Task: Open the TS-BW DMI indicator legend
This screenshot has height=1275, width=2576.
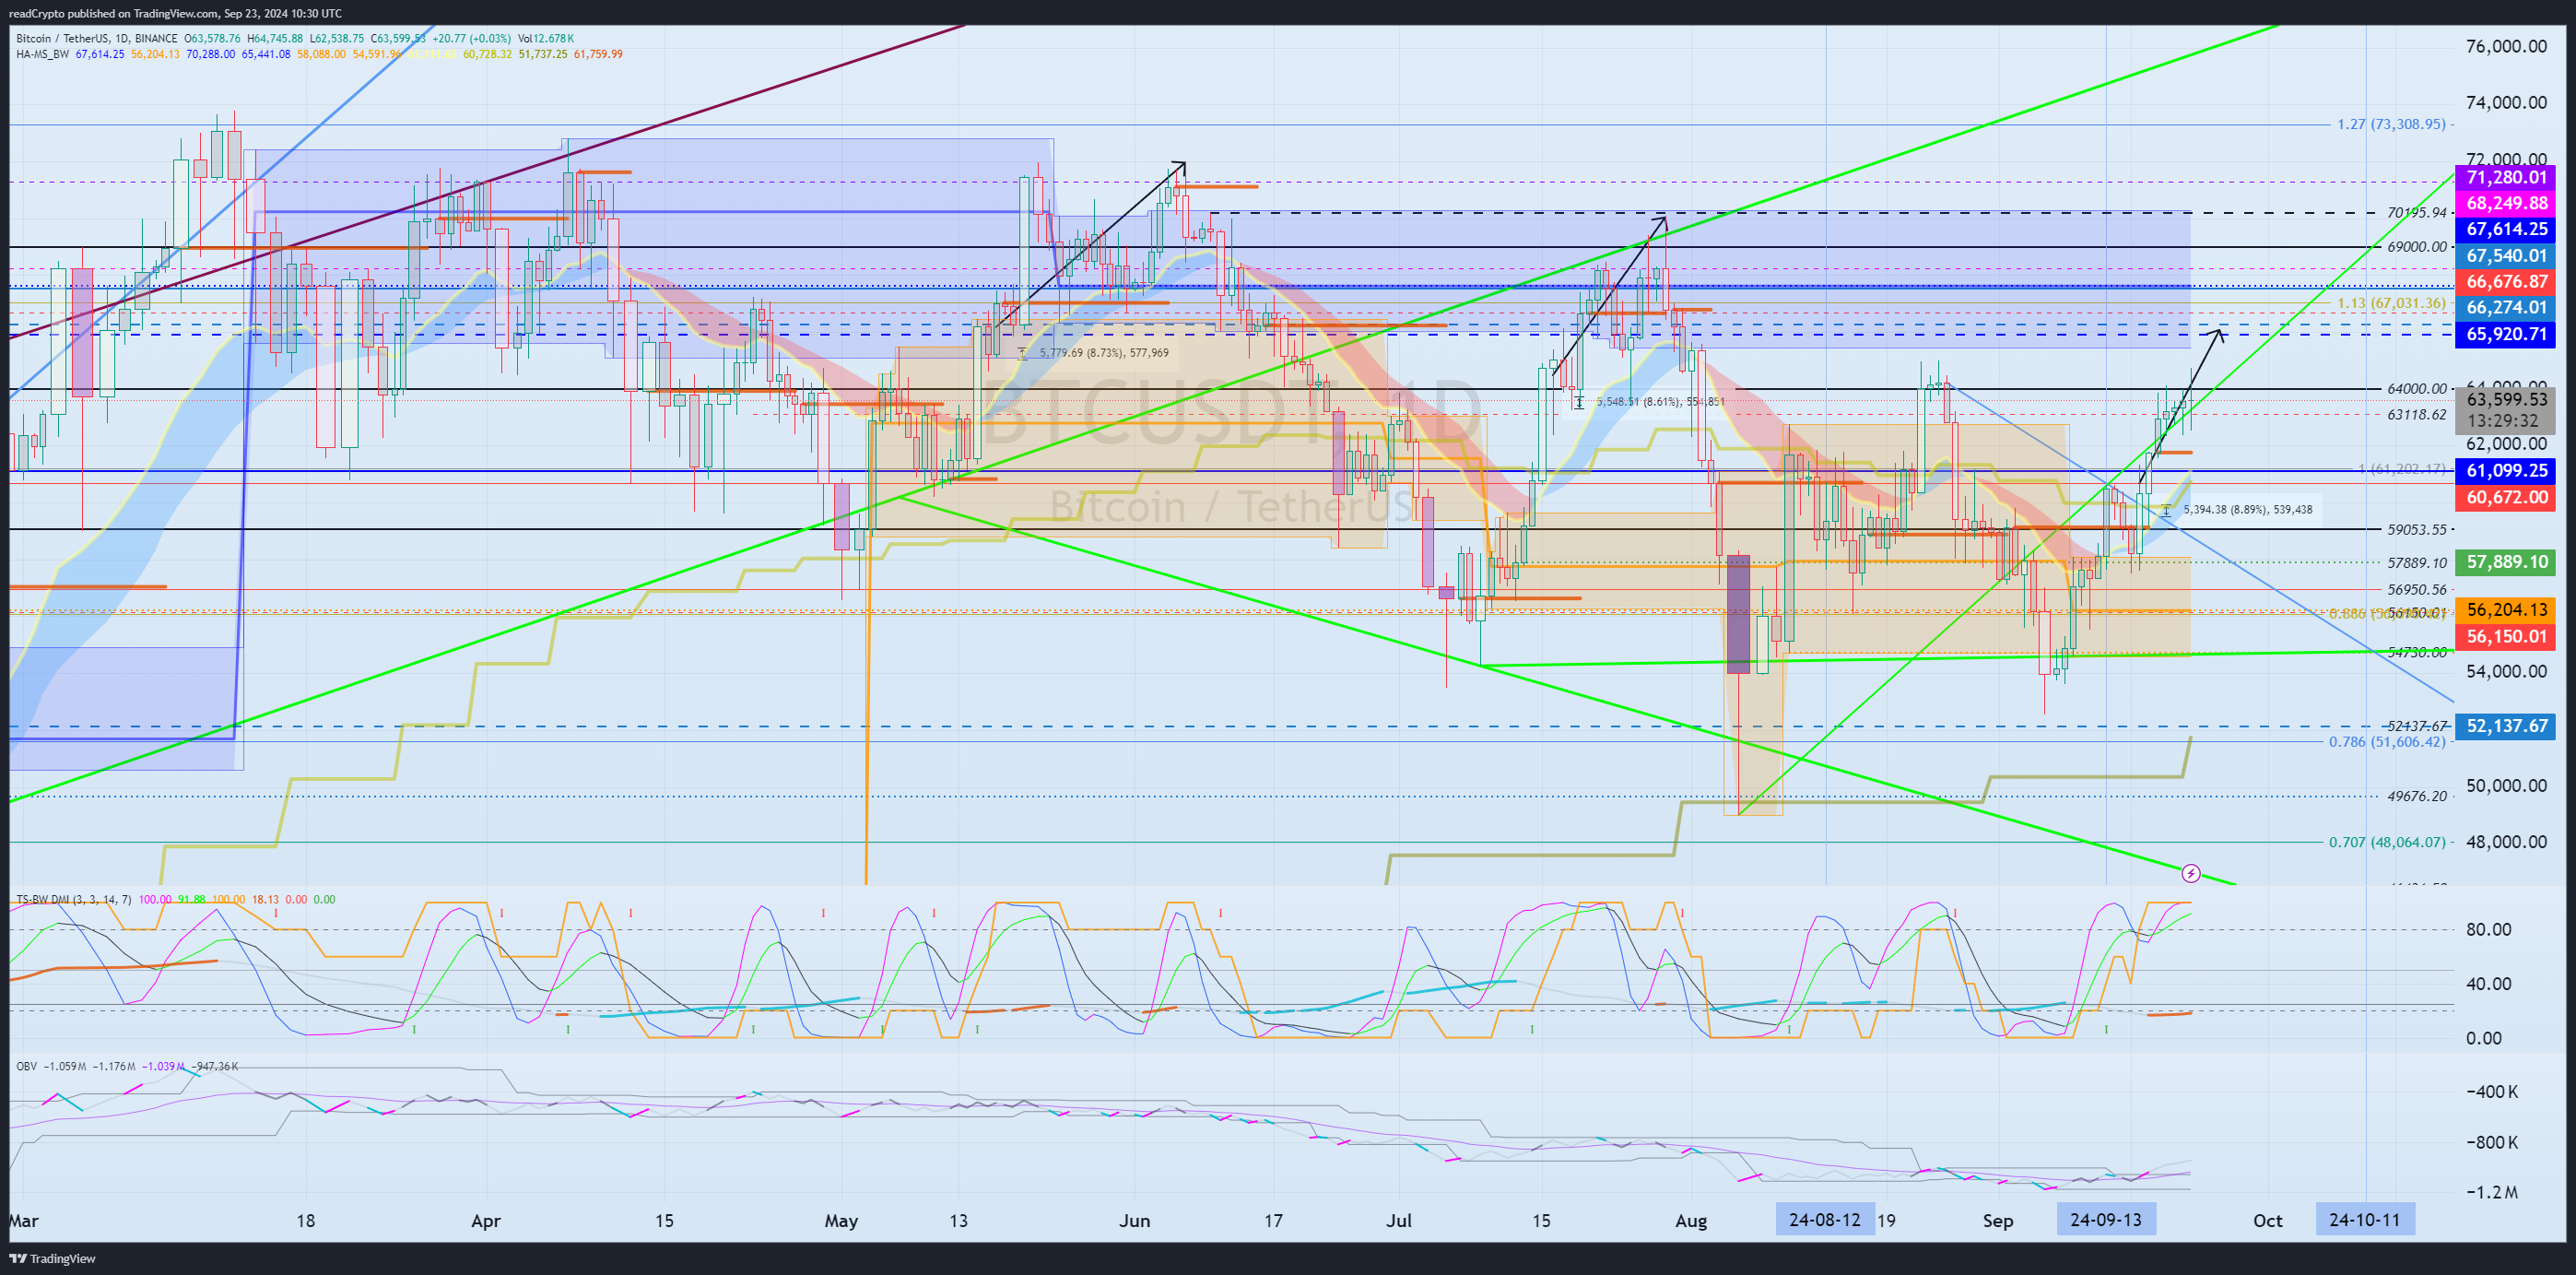Action: 73,899
